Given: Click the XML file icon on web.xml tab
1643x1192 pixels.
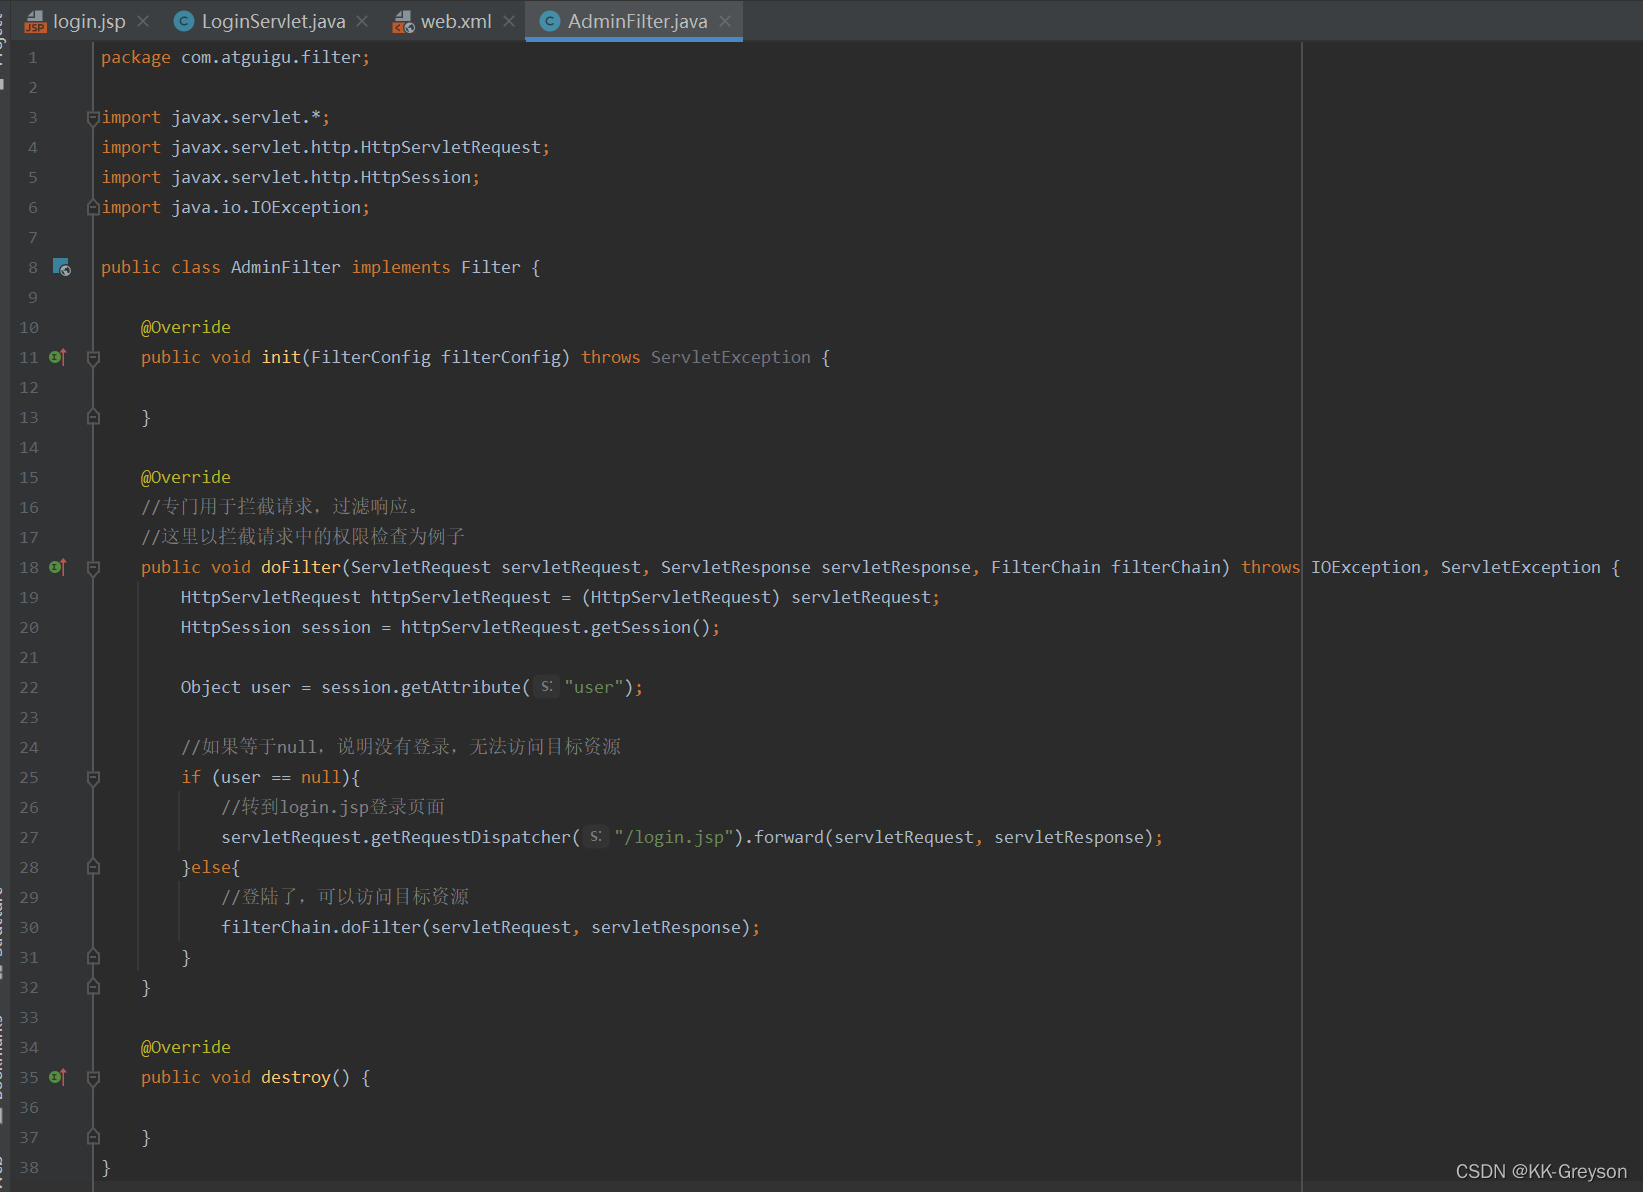Looking at the screenshot, I should (x=404, y=21).
